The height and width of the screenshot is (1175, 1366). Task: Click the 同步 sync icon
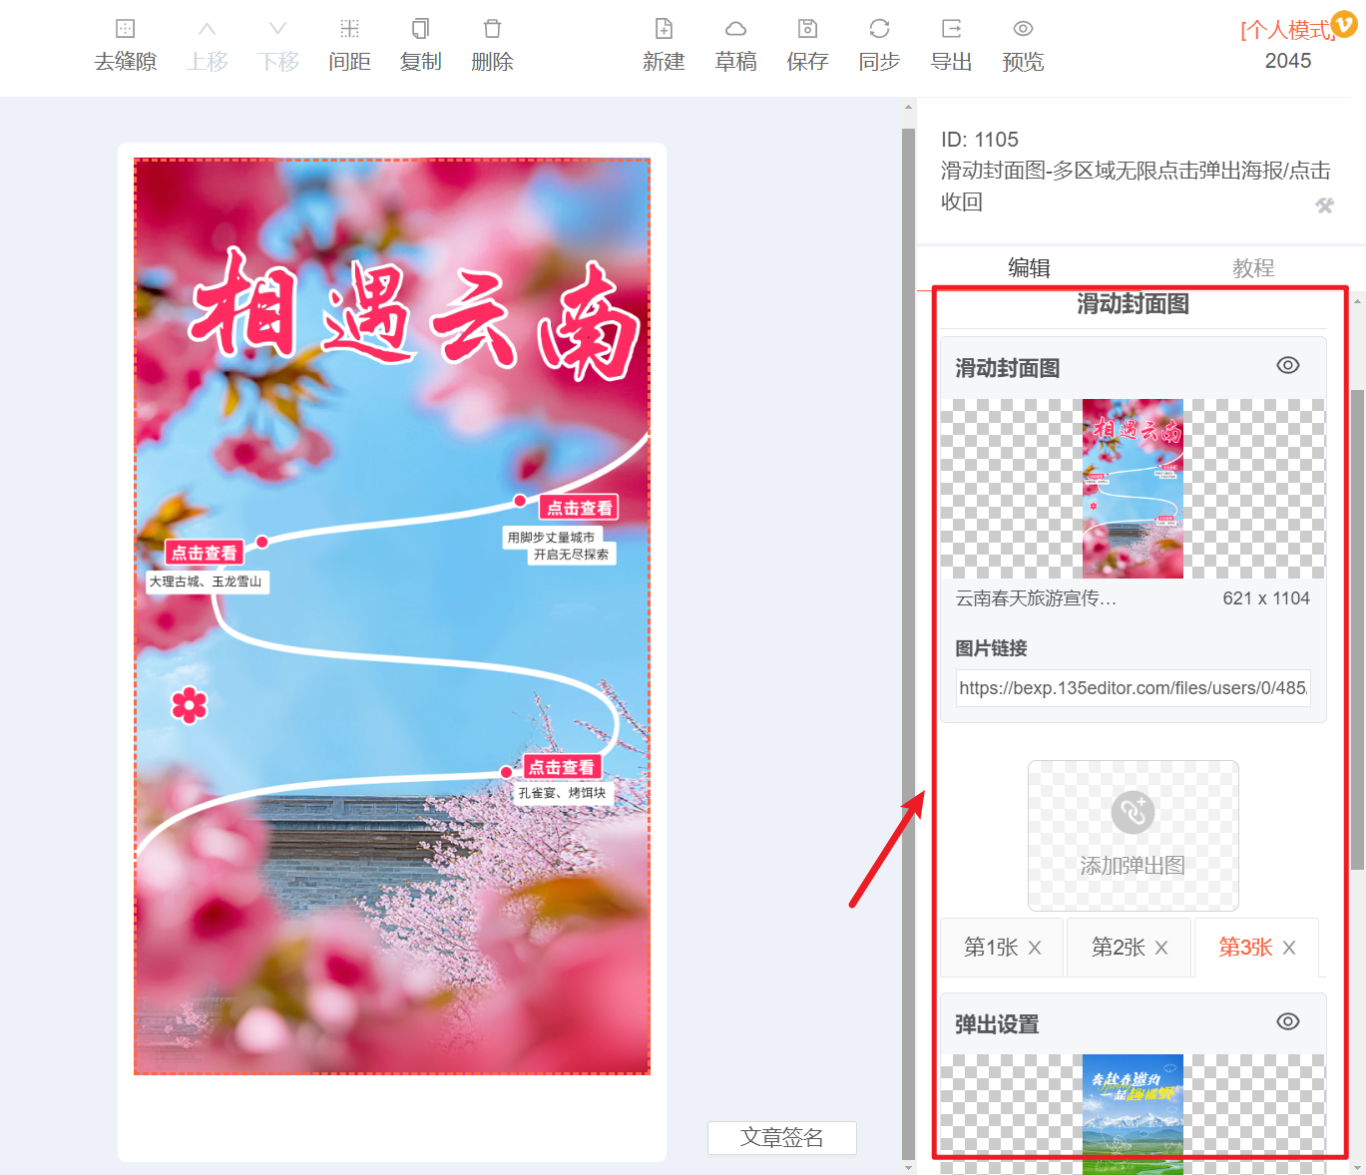(x=879, y=29)
